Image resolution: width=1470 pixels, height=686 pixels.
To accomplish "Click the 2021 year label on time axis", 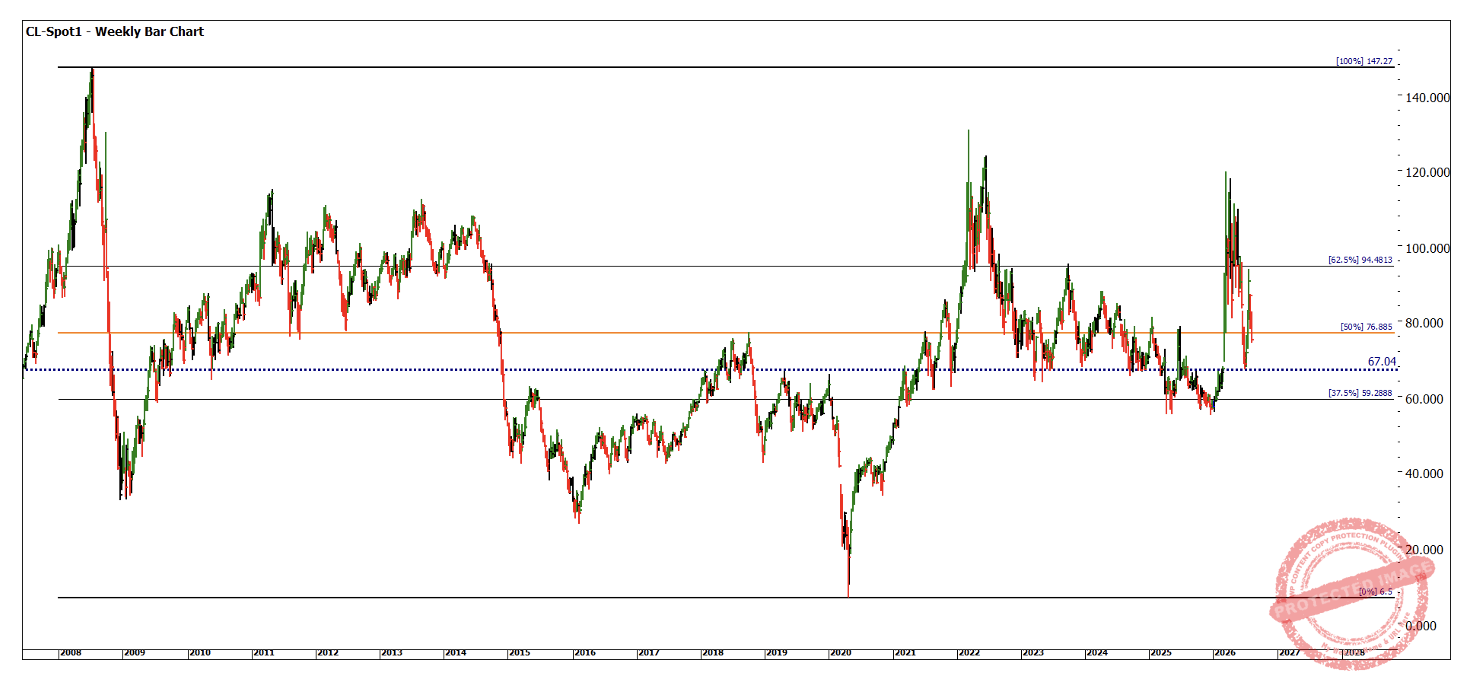I will tap(905, 652).
